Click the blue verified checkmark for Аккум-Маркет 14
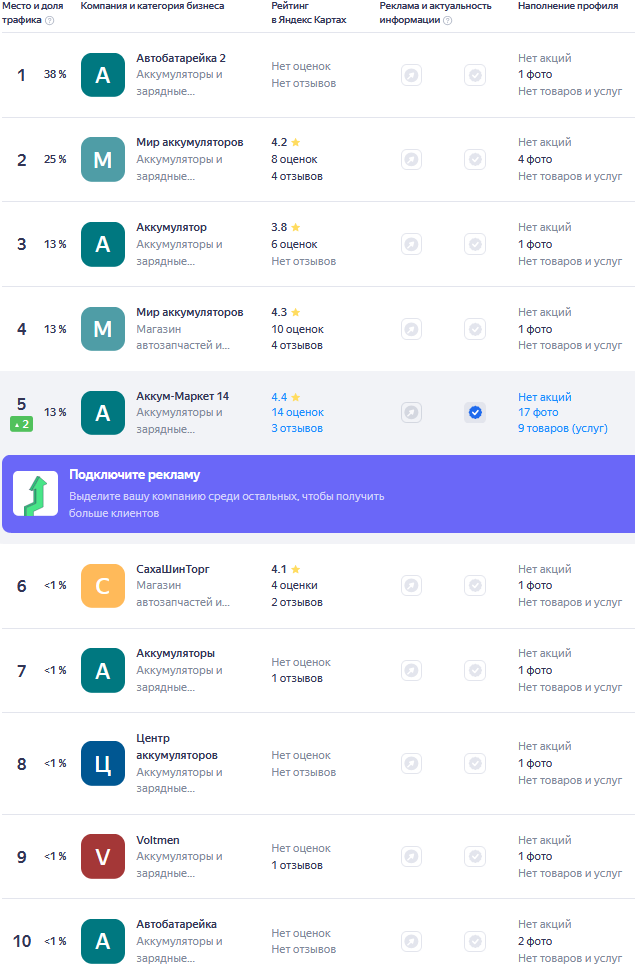 click(x=475, y=412)
